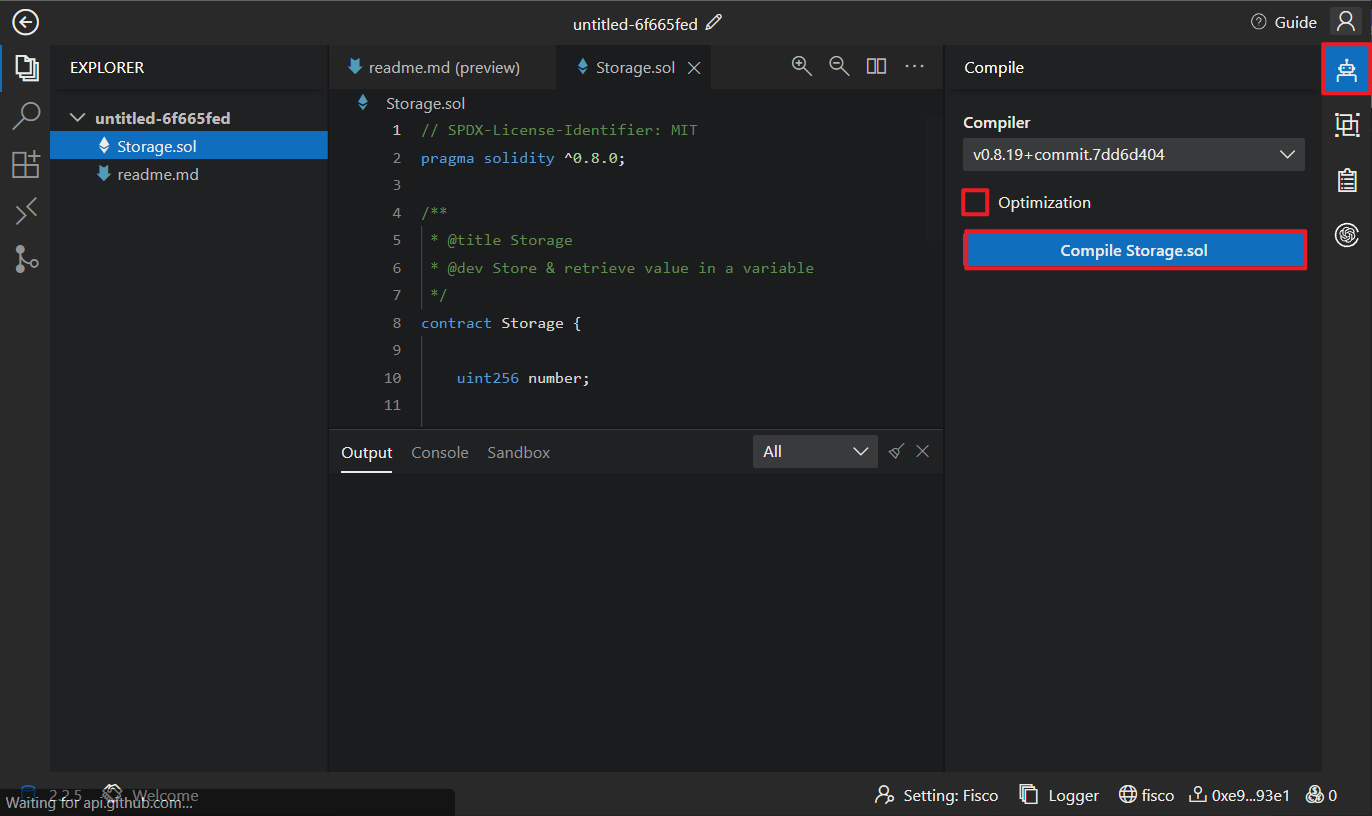Close the Storage.sol editor tab
This screenshot has width=1372, height=816.
[x=694, y=68]
